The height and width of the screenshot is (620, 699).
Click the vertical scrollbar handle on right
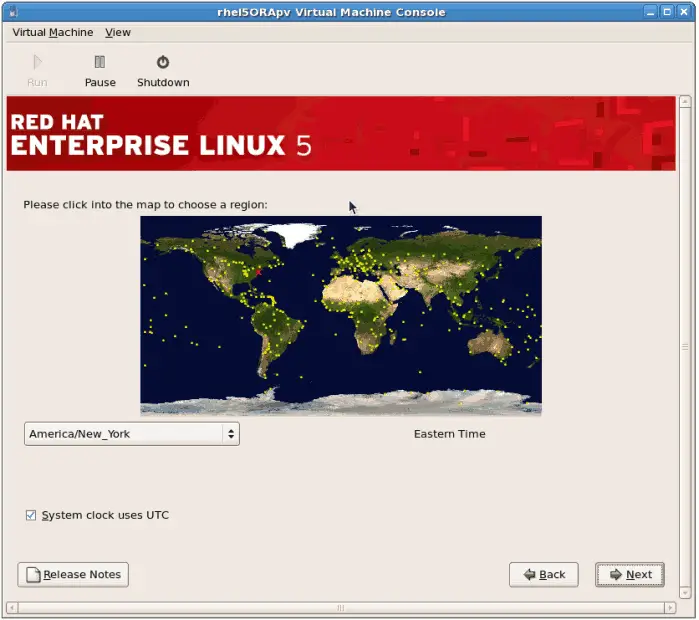[x=685, y=347]
